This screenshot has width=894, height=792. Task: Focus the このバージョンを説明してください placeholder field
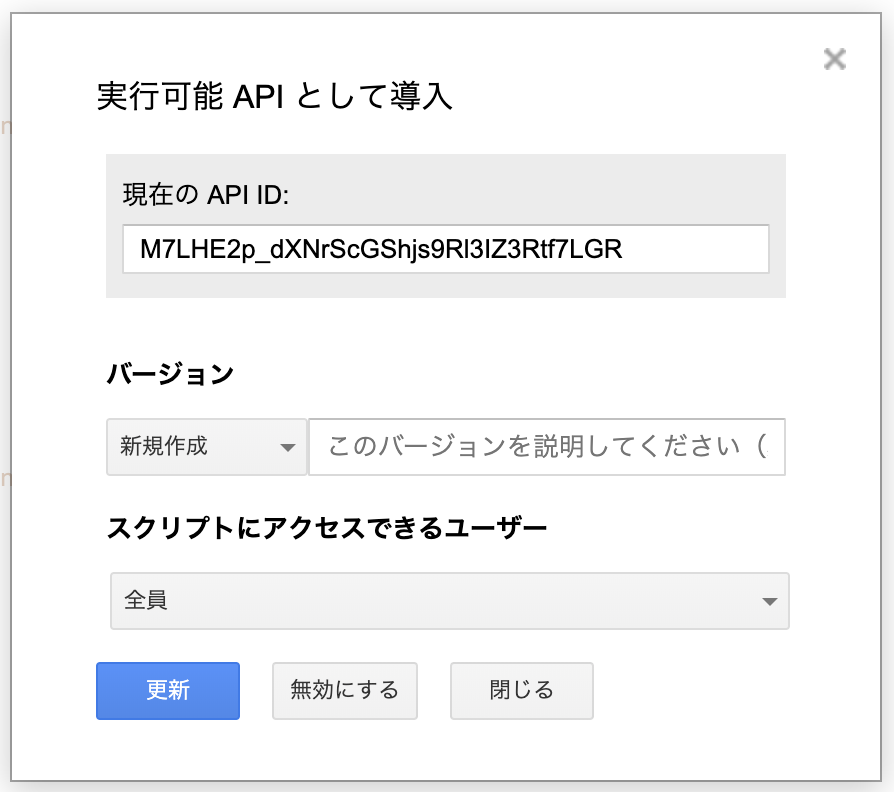tap(547, 447)
